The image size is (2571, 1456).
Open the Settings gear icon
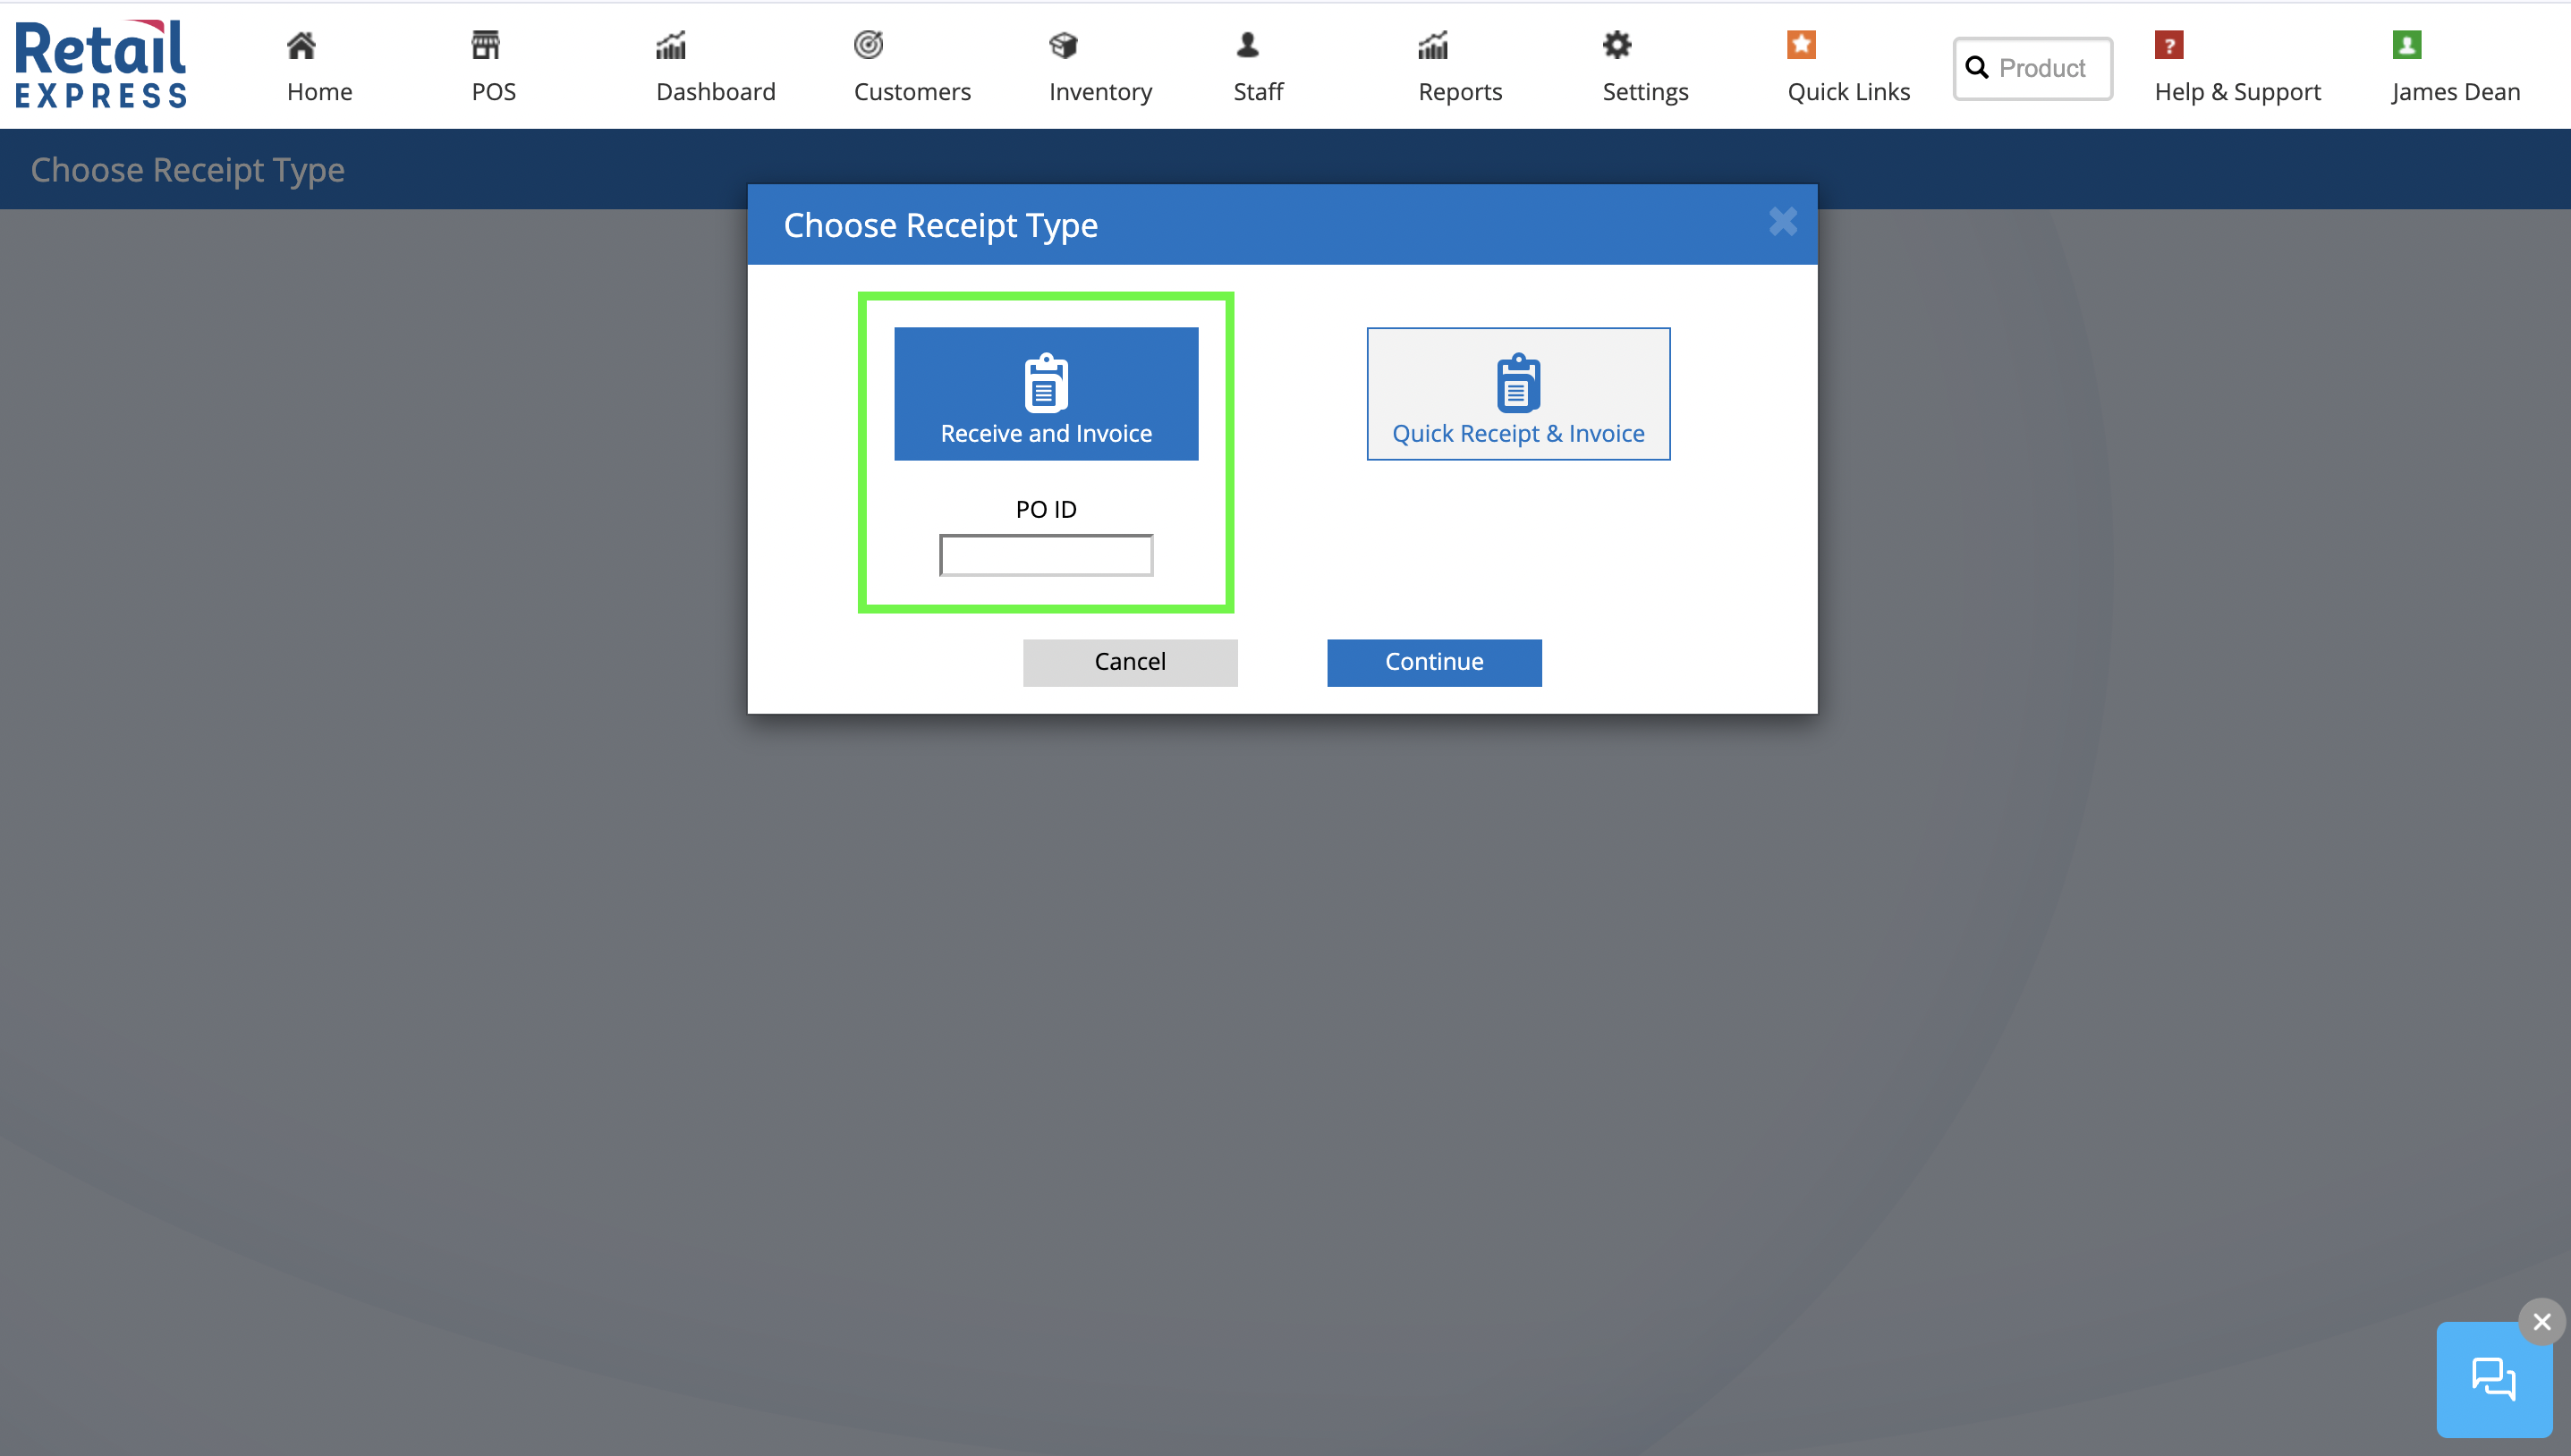[x=1617, y=45]
